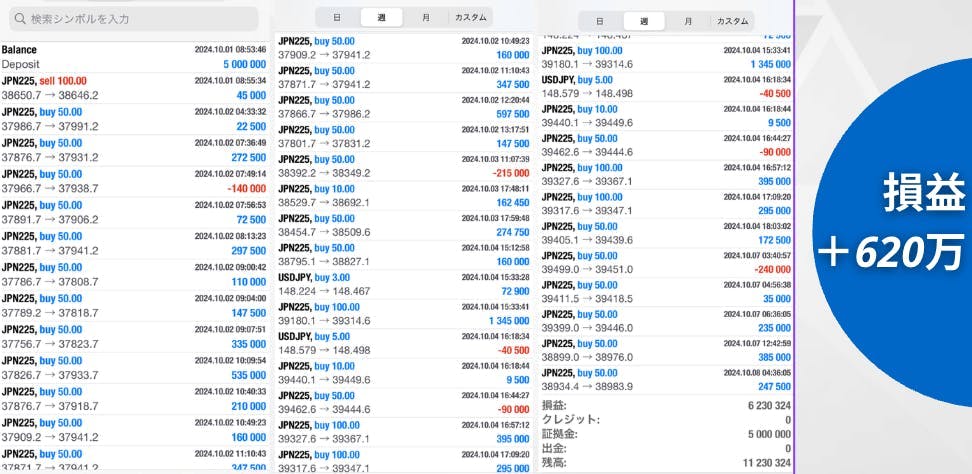
Task: Click the 損益 total 6 230 324 row
Action: [x=667, y=405]
